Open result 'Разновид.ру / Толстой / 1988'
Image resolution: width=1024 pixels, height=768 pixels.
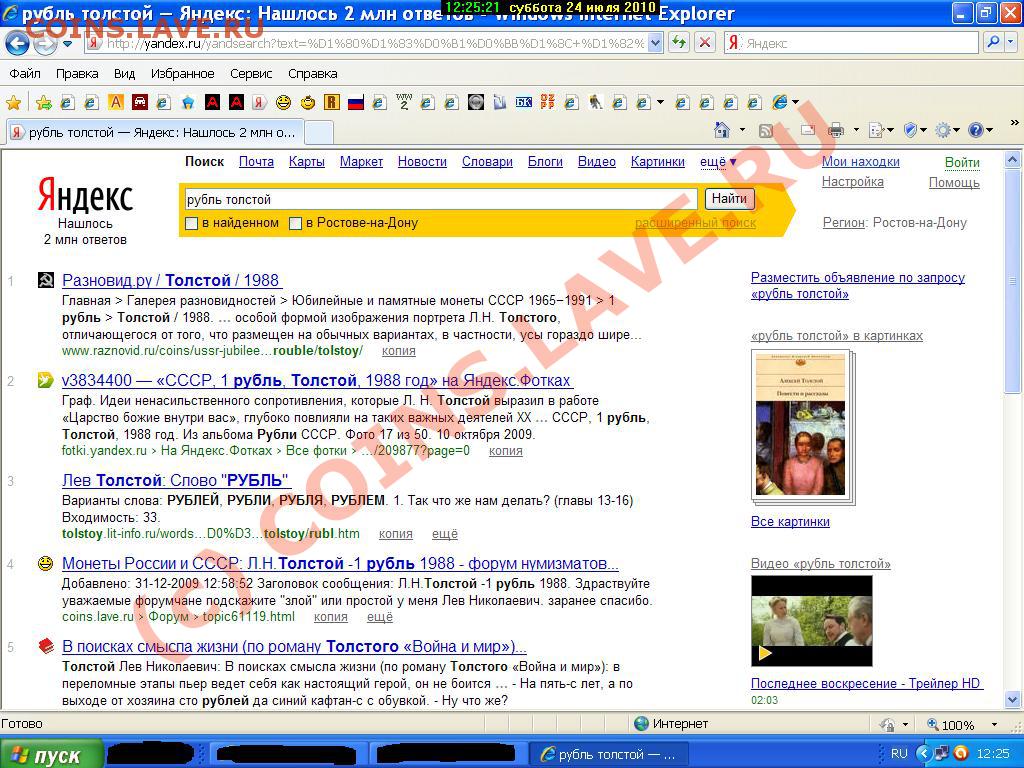pos(170,281)
